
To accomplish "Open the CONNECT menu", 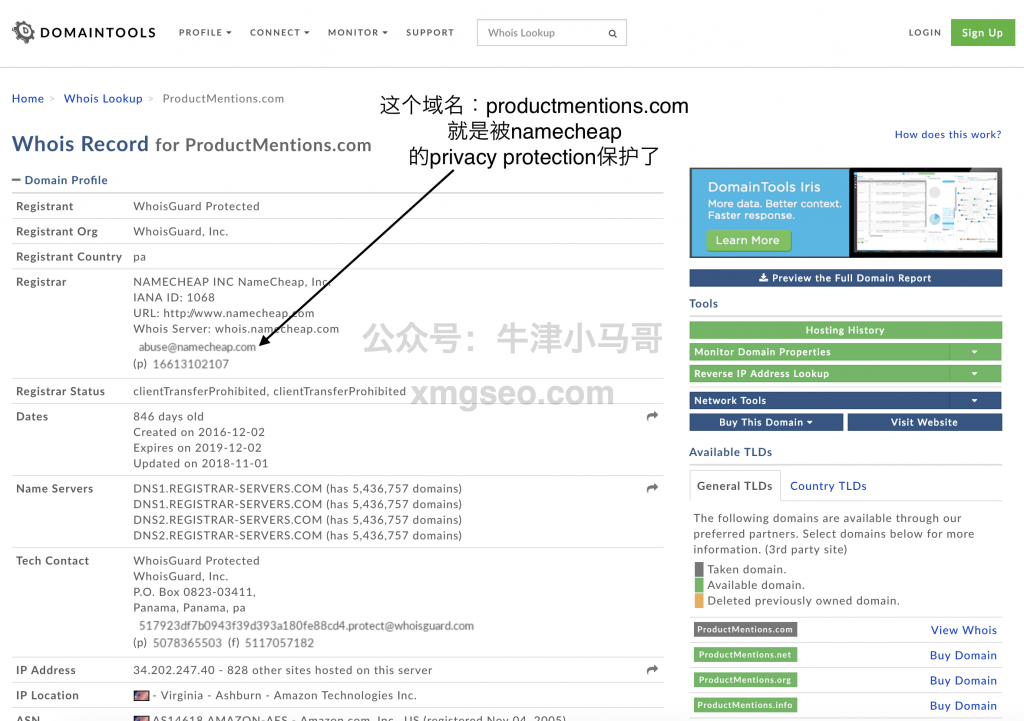I will pyautogui.click(x=280, y=32).
